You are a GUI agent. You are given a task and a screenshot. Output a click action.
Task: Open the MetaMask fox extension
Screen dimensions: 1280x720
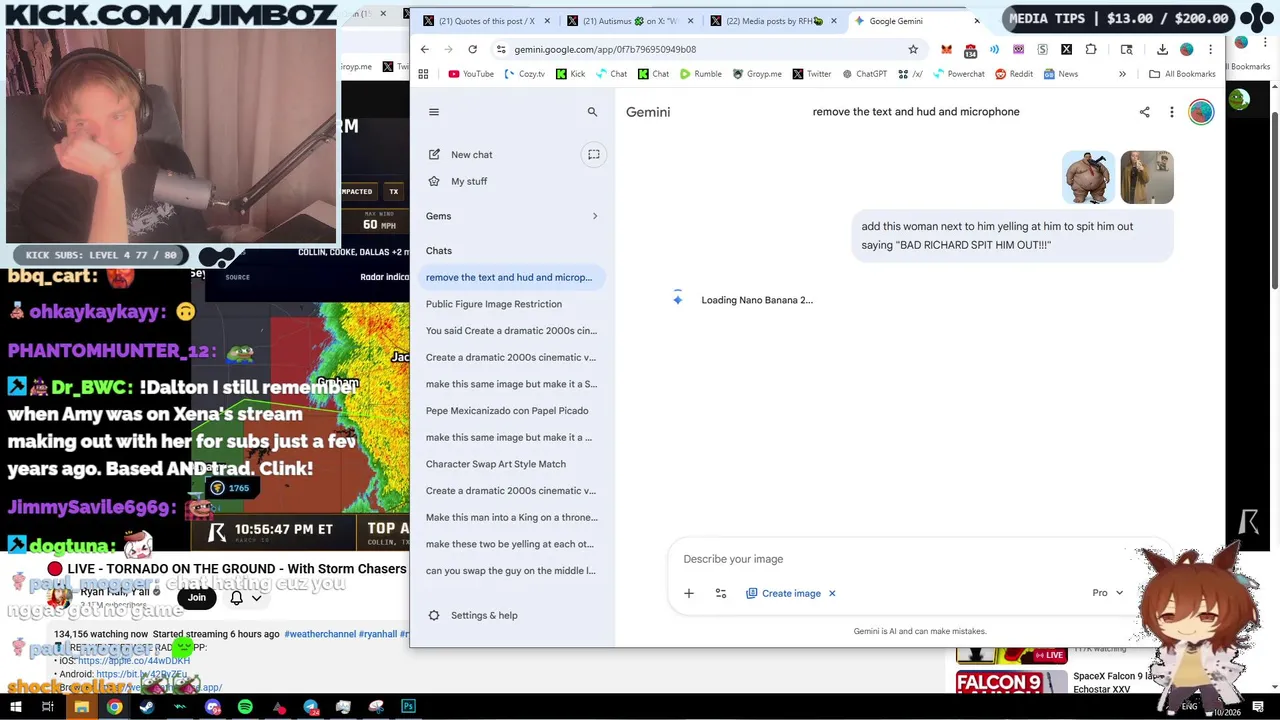pyautogui.click(x=946, y=49)
